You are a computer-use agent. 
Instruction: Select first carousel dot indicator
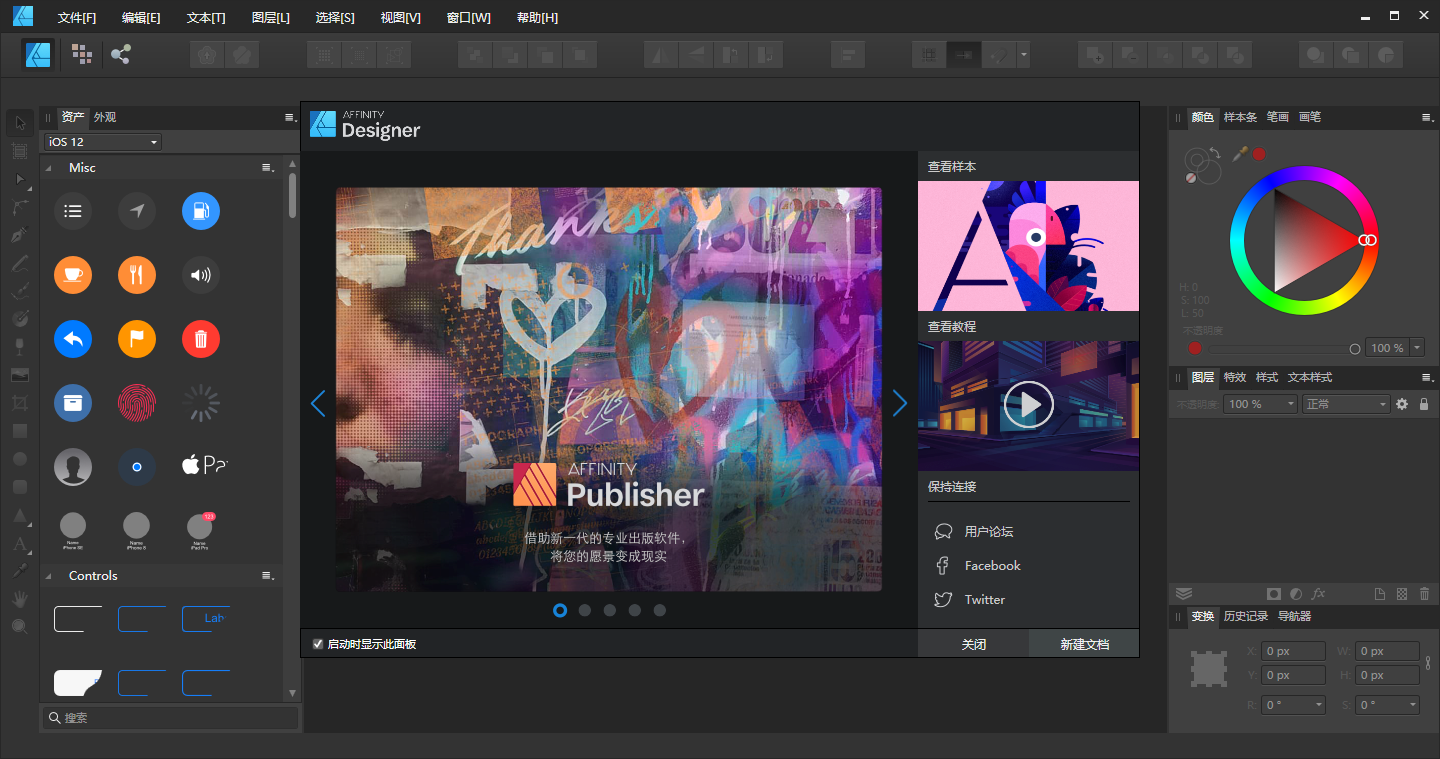point(560,610)
